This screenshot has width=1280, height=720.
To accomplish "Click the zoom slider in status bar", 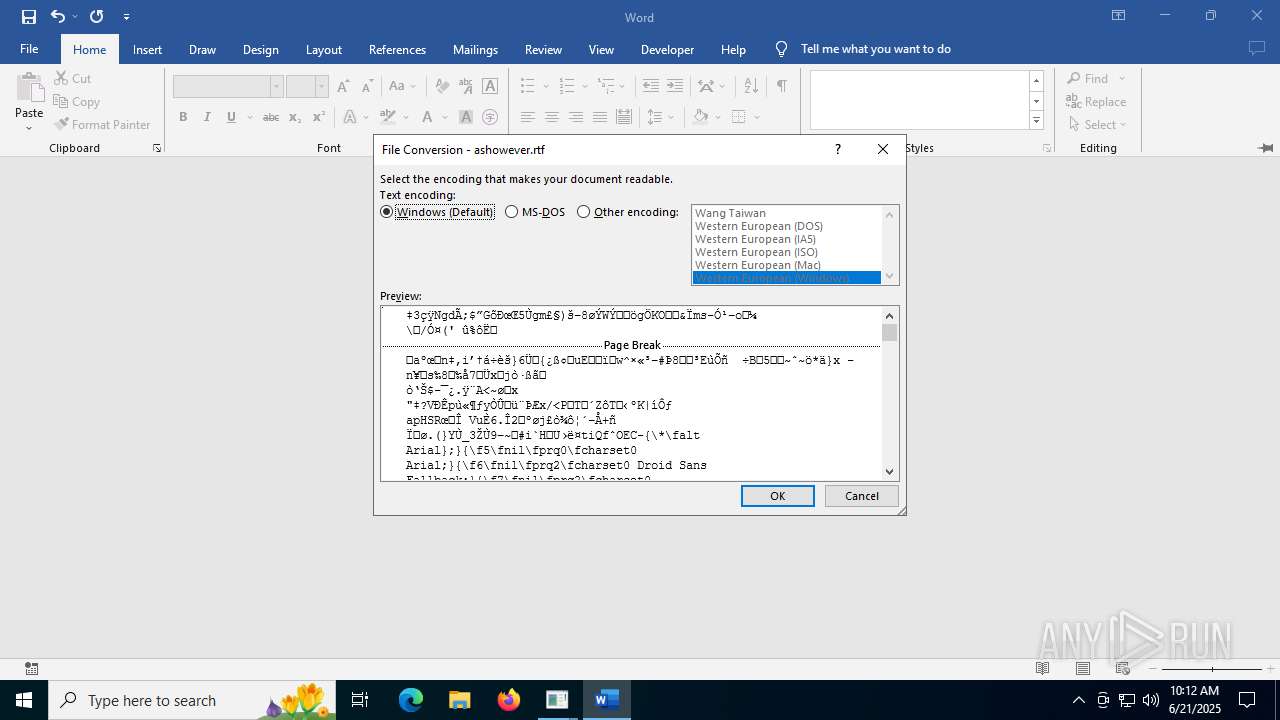I will (1212, 669).
